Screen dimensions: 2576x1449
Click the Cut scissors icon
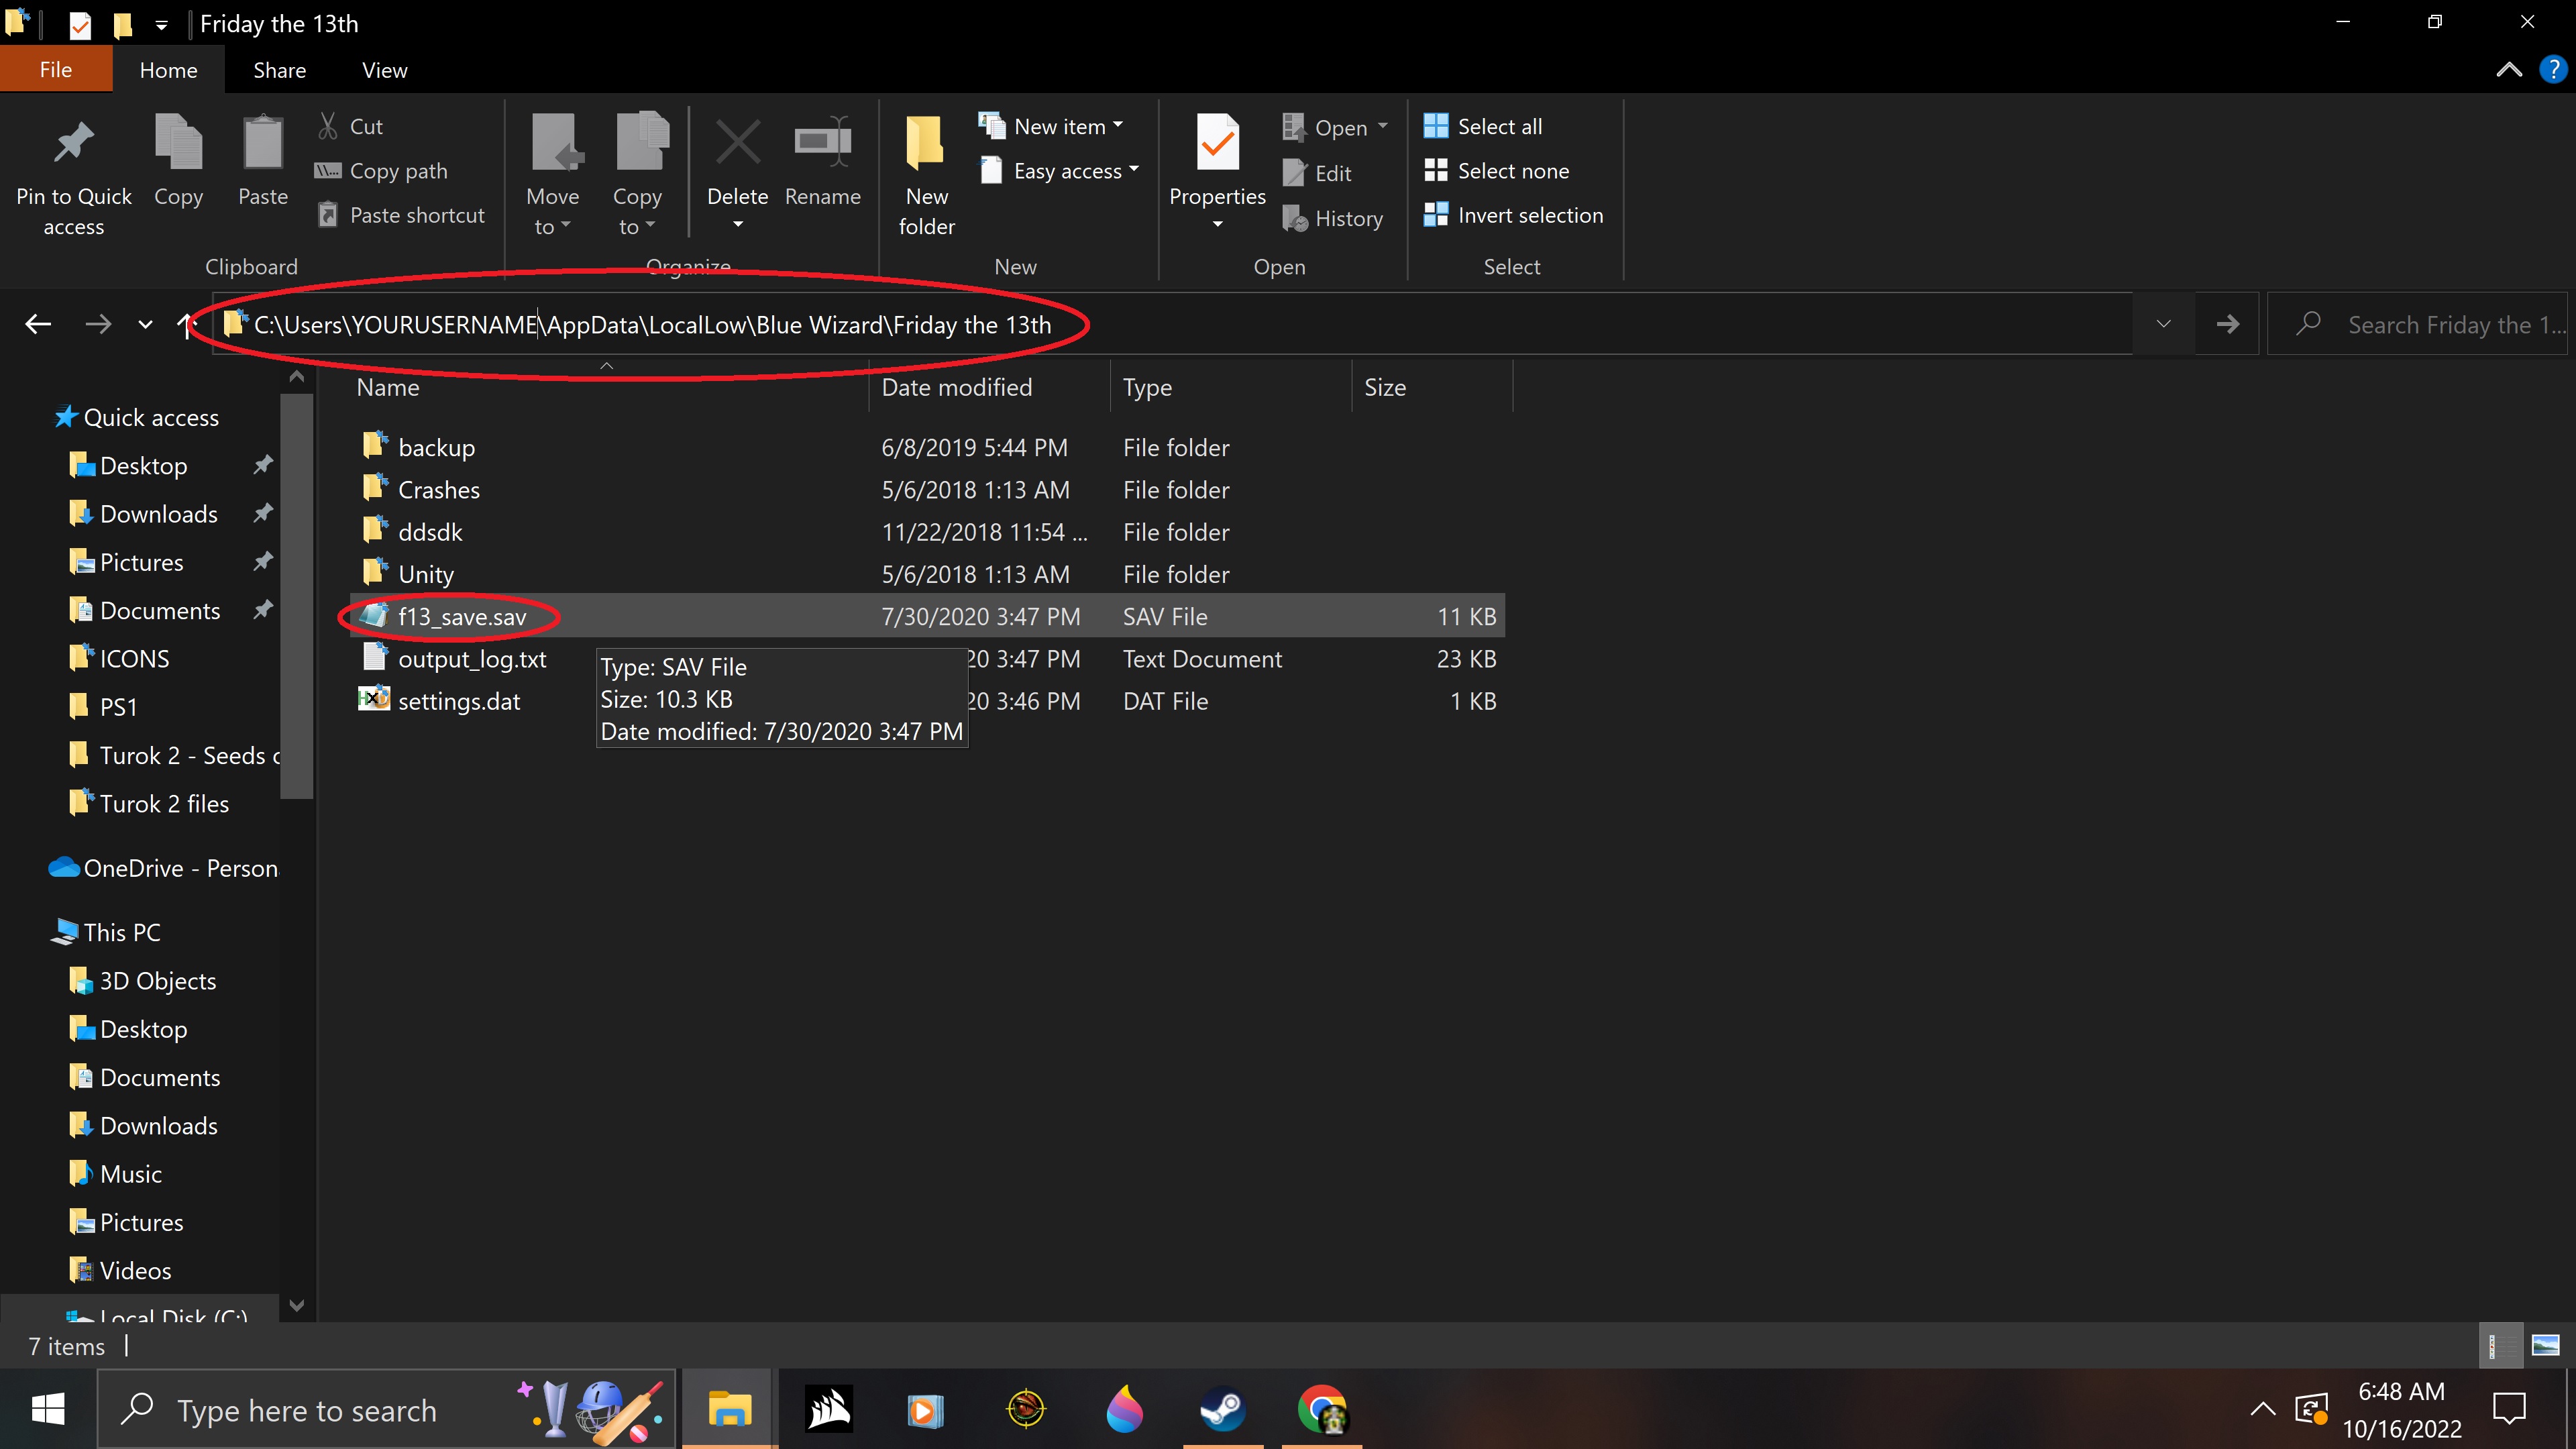click(328, 126)
